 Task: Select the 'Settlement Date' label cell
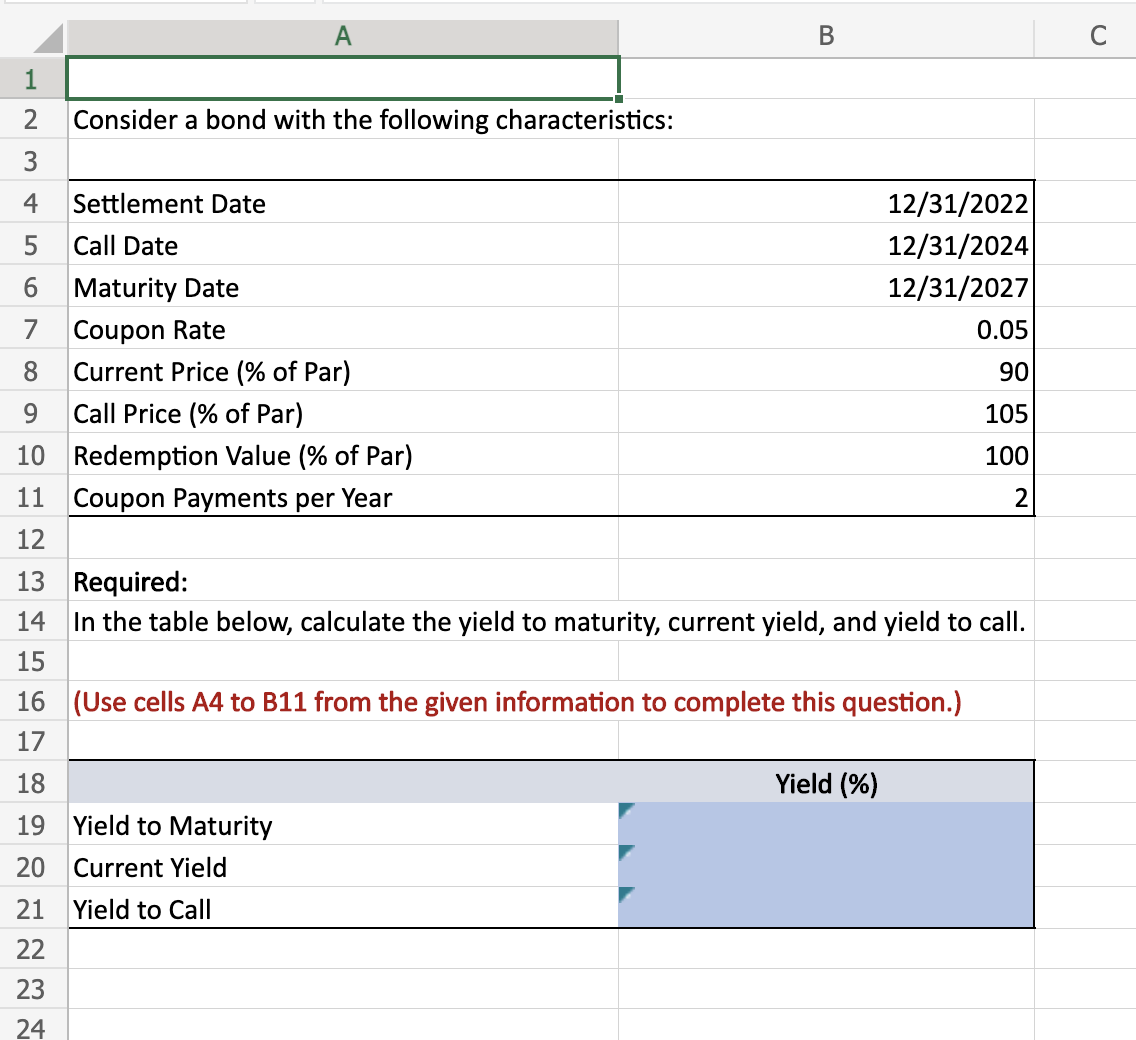(343, 203)
